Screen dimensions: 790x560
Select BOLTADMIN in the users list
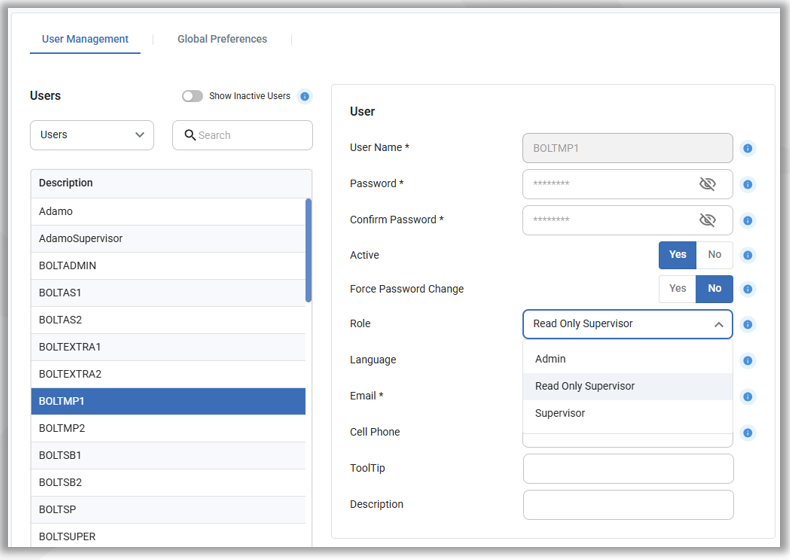tap(67, 266)
